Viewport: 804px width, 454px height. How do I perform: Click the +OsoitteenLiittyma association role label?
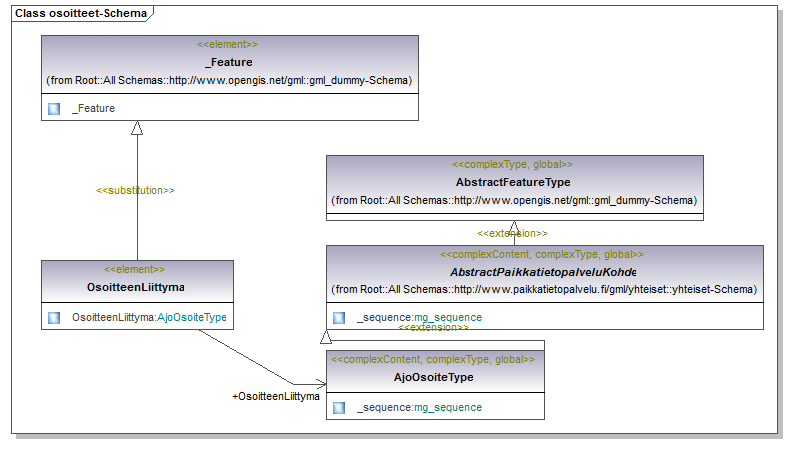pos(275,397)
